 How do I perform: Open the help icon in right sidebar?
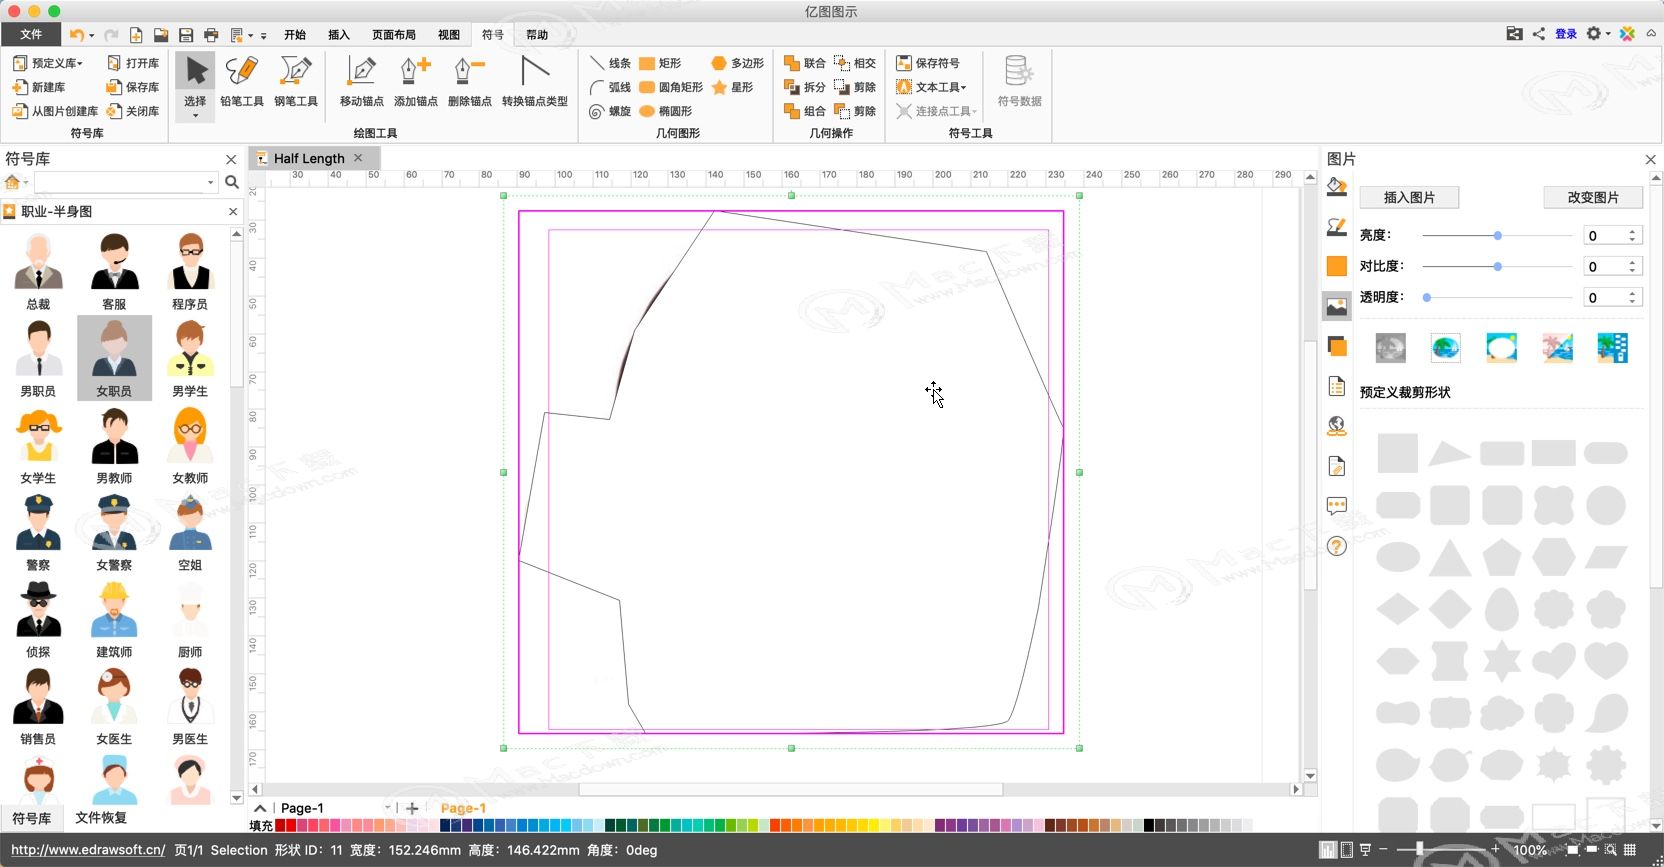pyautogui.click(x=1337, y=546)
